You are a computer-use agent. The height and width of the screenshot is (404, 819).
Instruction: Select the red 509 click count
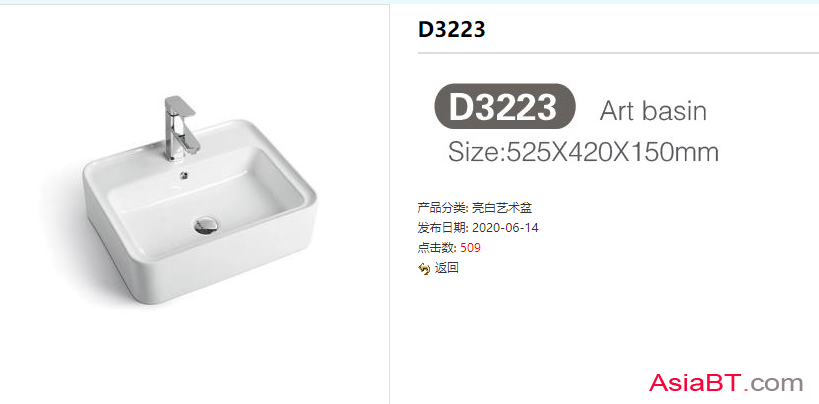(x=470, y=248)
